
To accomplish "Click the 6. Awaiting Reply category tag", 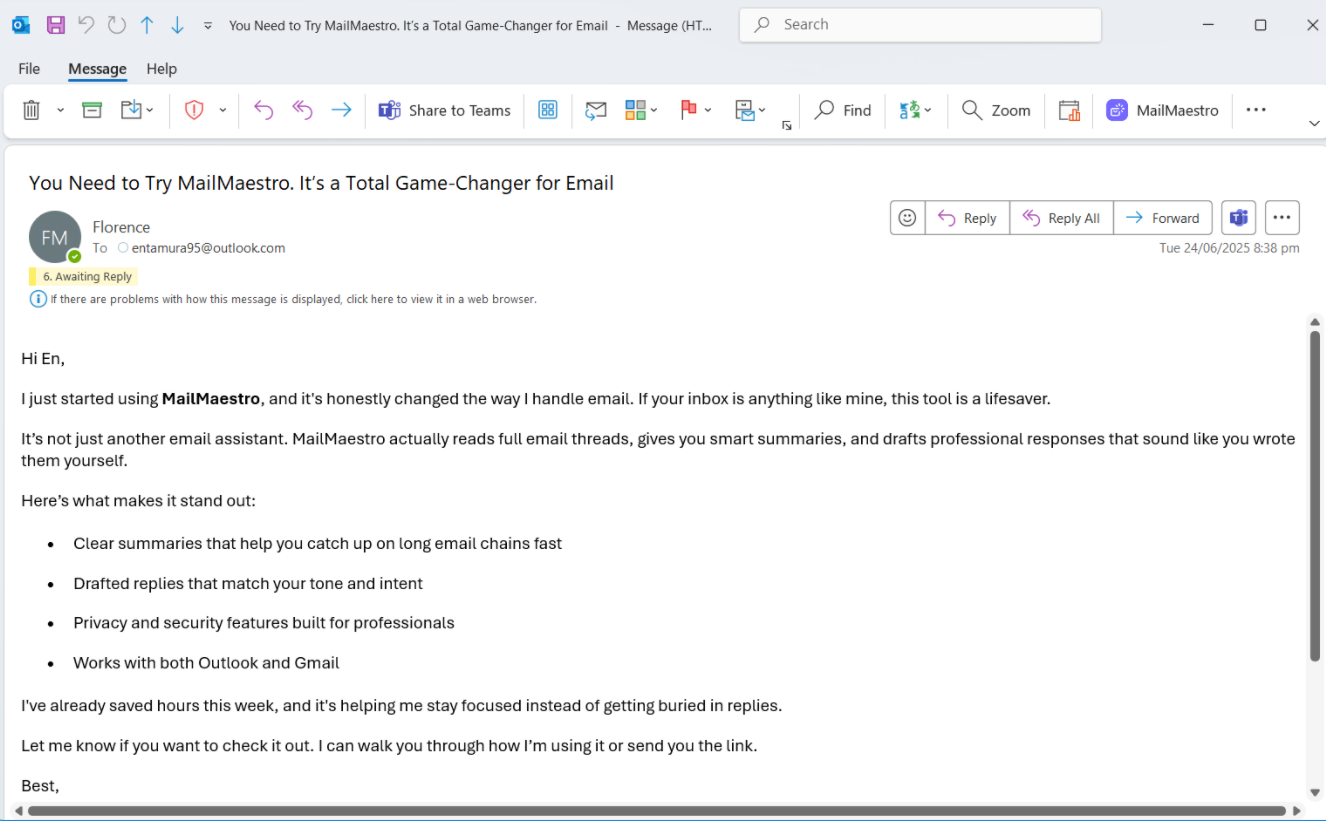I will pos(83,277).
